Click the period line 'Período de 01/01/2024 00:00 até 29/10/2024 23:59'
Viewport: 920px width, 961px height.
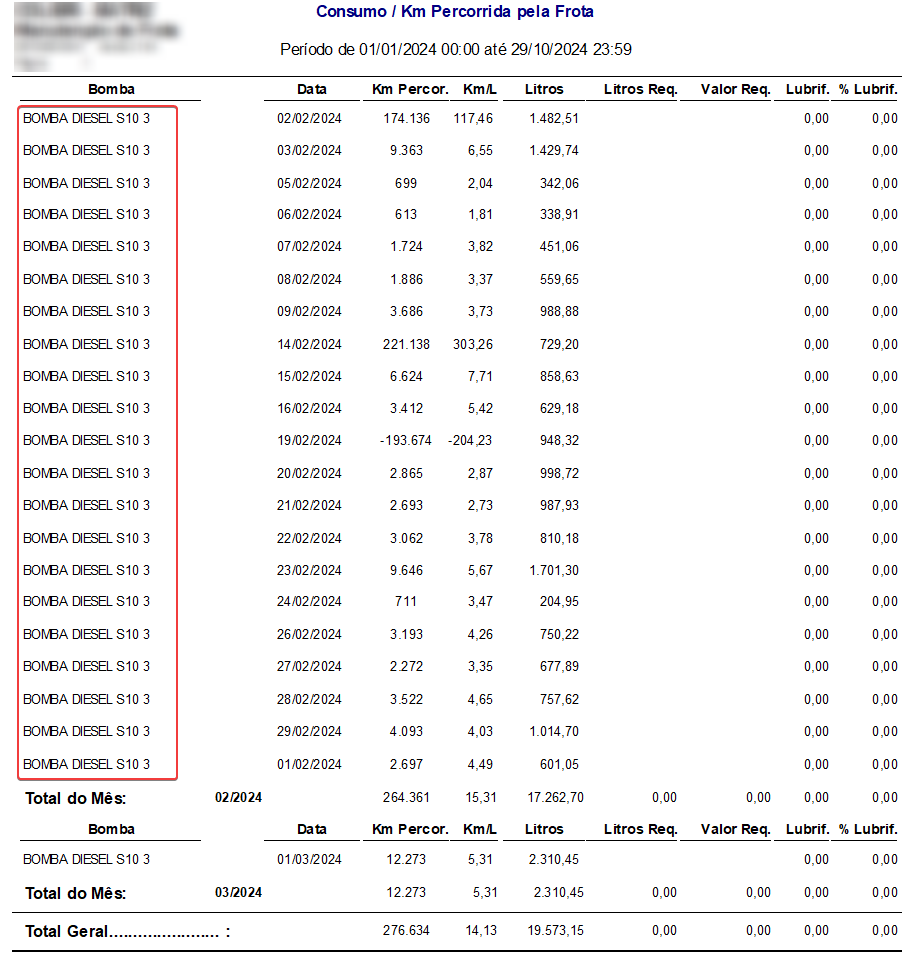(x=455, y=49)
